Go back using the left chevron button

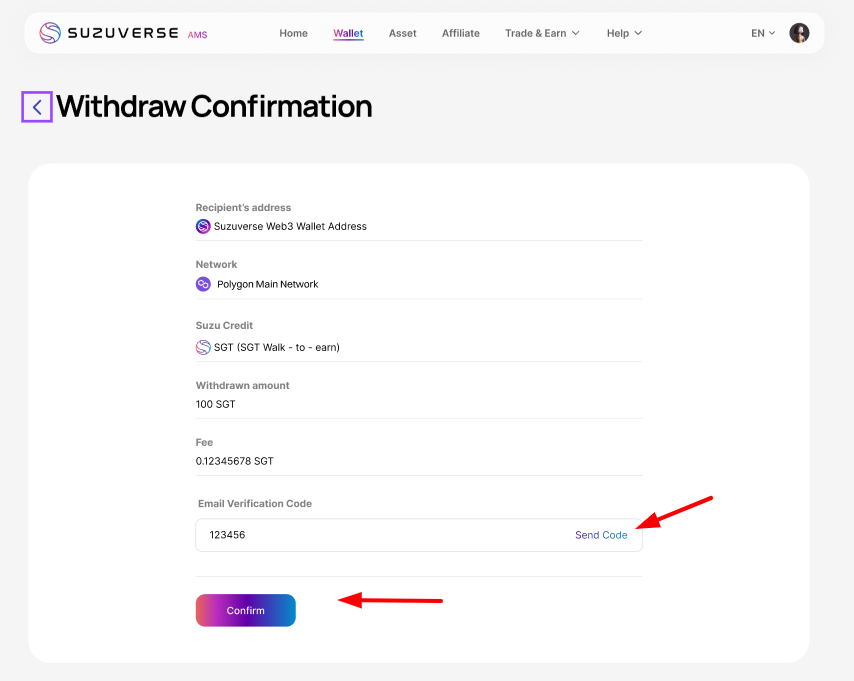click(37, 107)
